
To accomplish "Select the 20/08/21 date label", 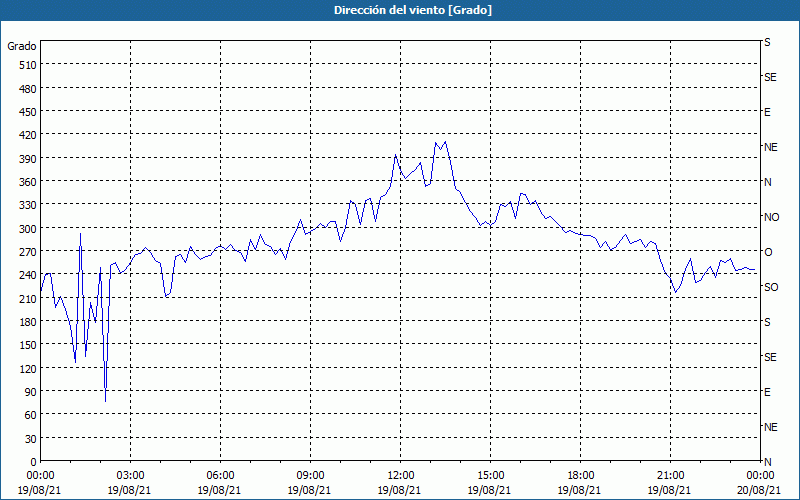I will click(x=760, y=490).
